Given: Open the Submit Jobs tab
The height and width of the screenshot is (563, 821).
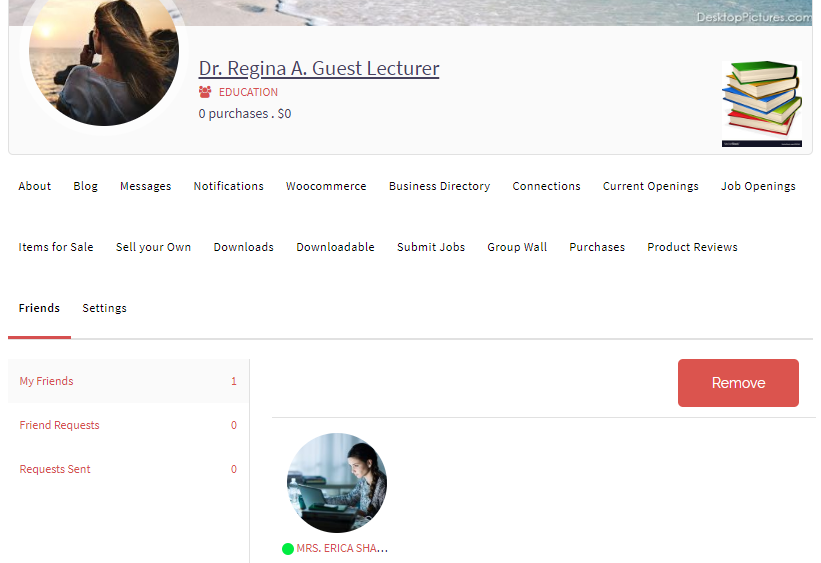Looking at the screenshot, I should tap(431, 247).
